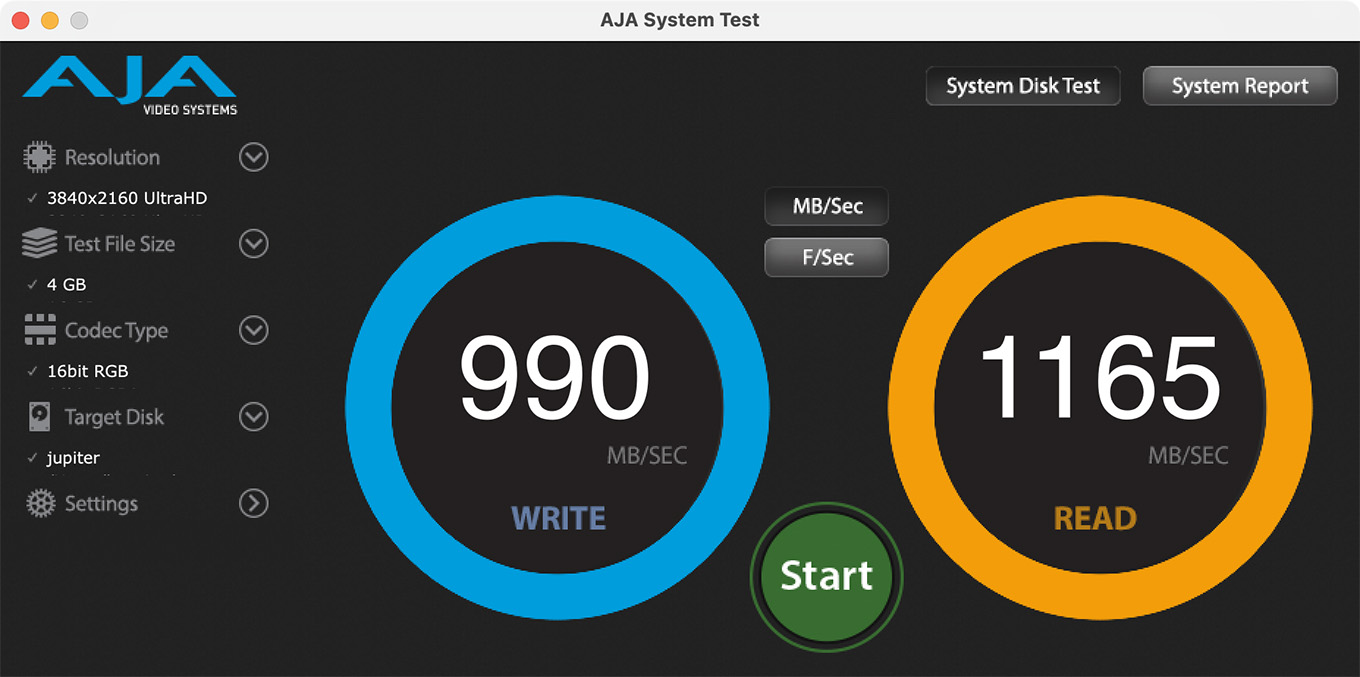Switch units to MB/Sec
This screenshot has width=1360, height=677.
(826, 207)
